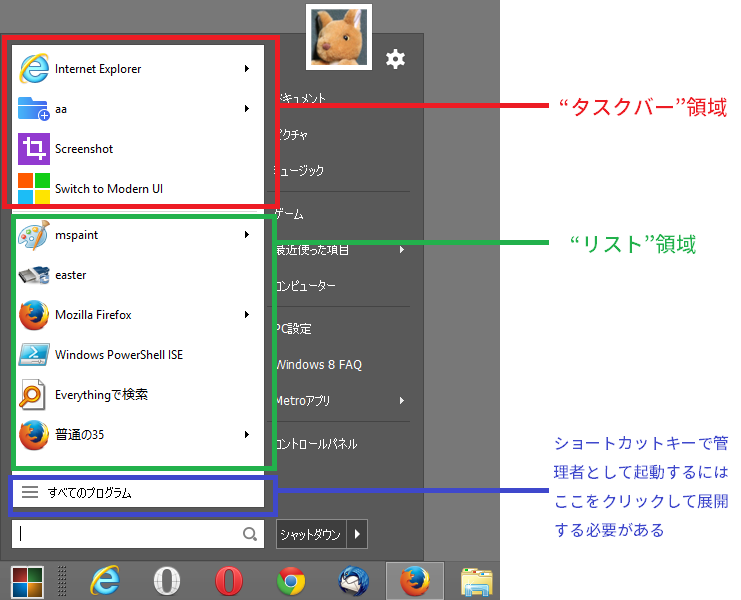The height and width of the screenshot is (600, 741).
Task: Open Thunderbird from the taskbar
Action: point(353,581)
